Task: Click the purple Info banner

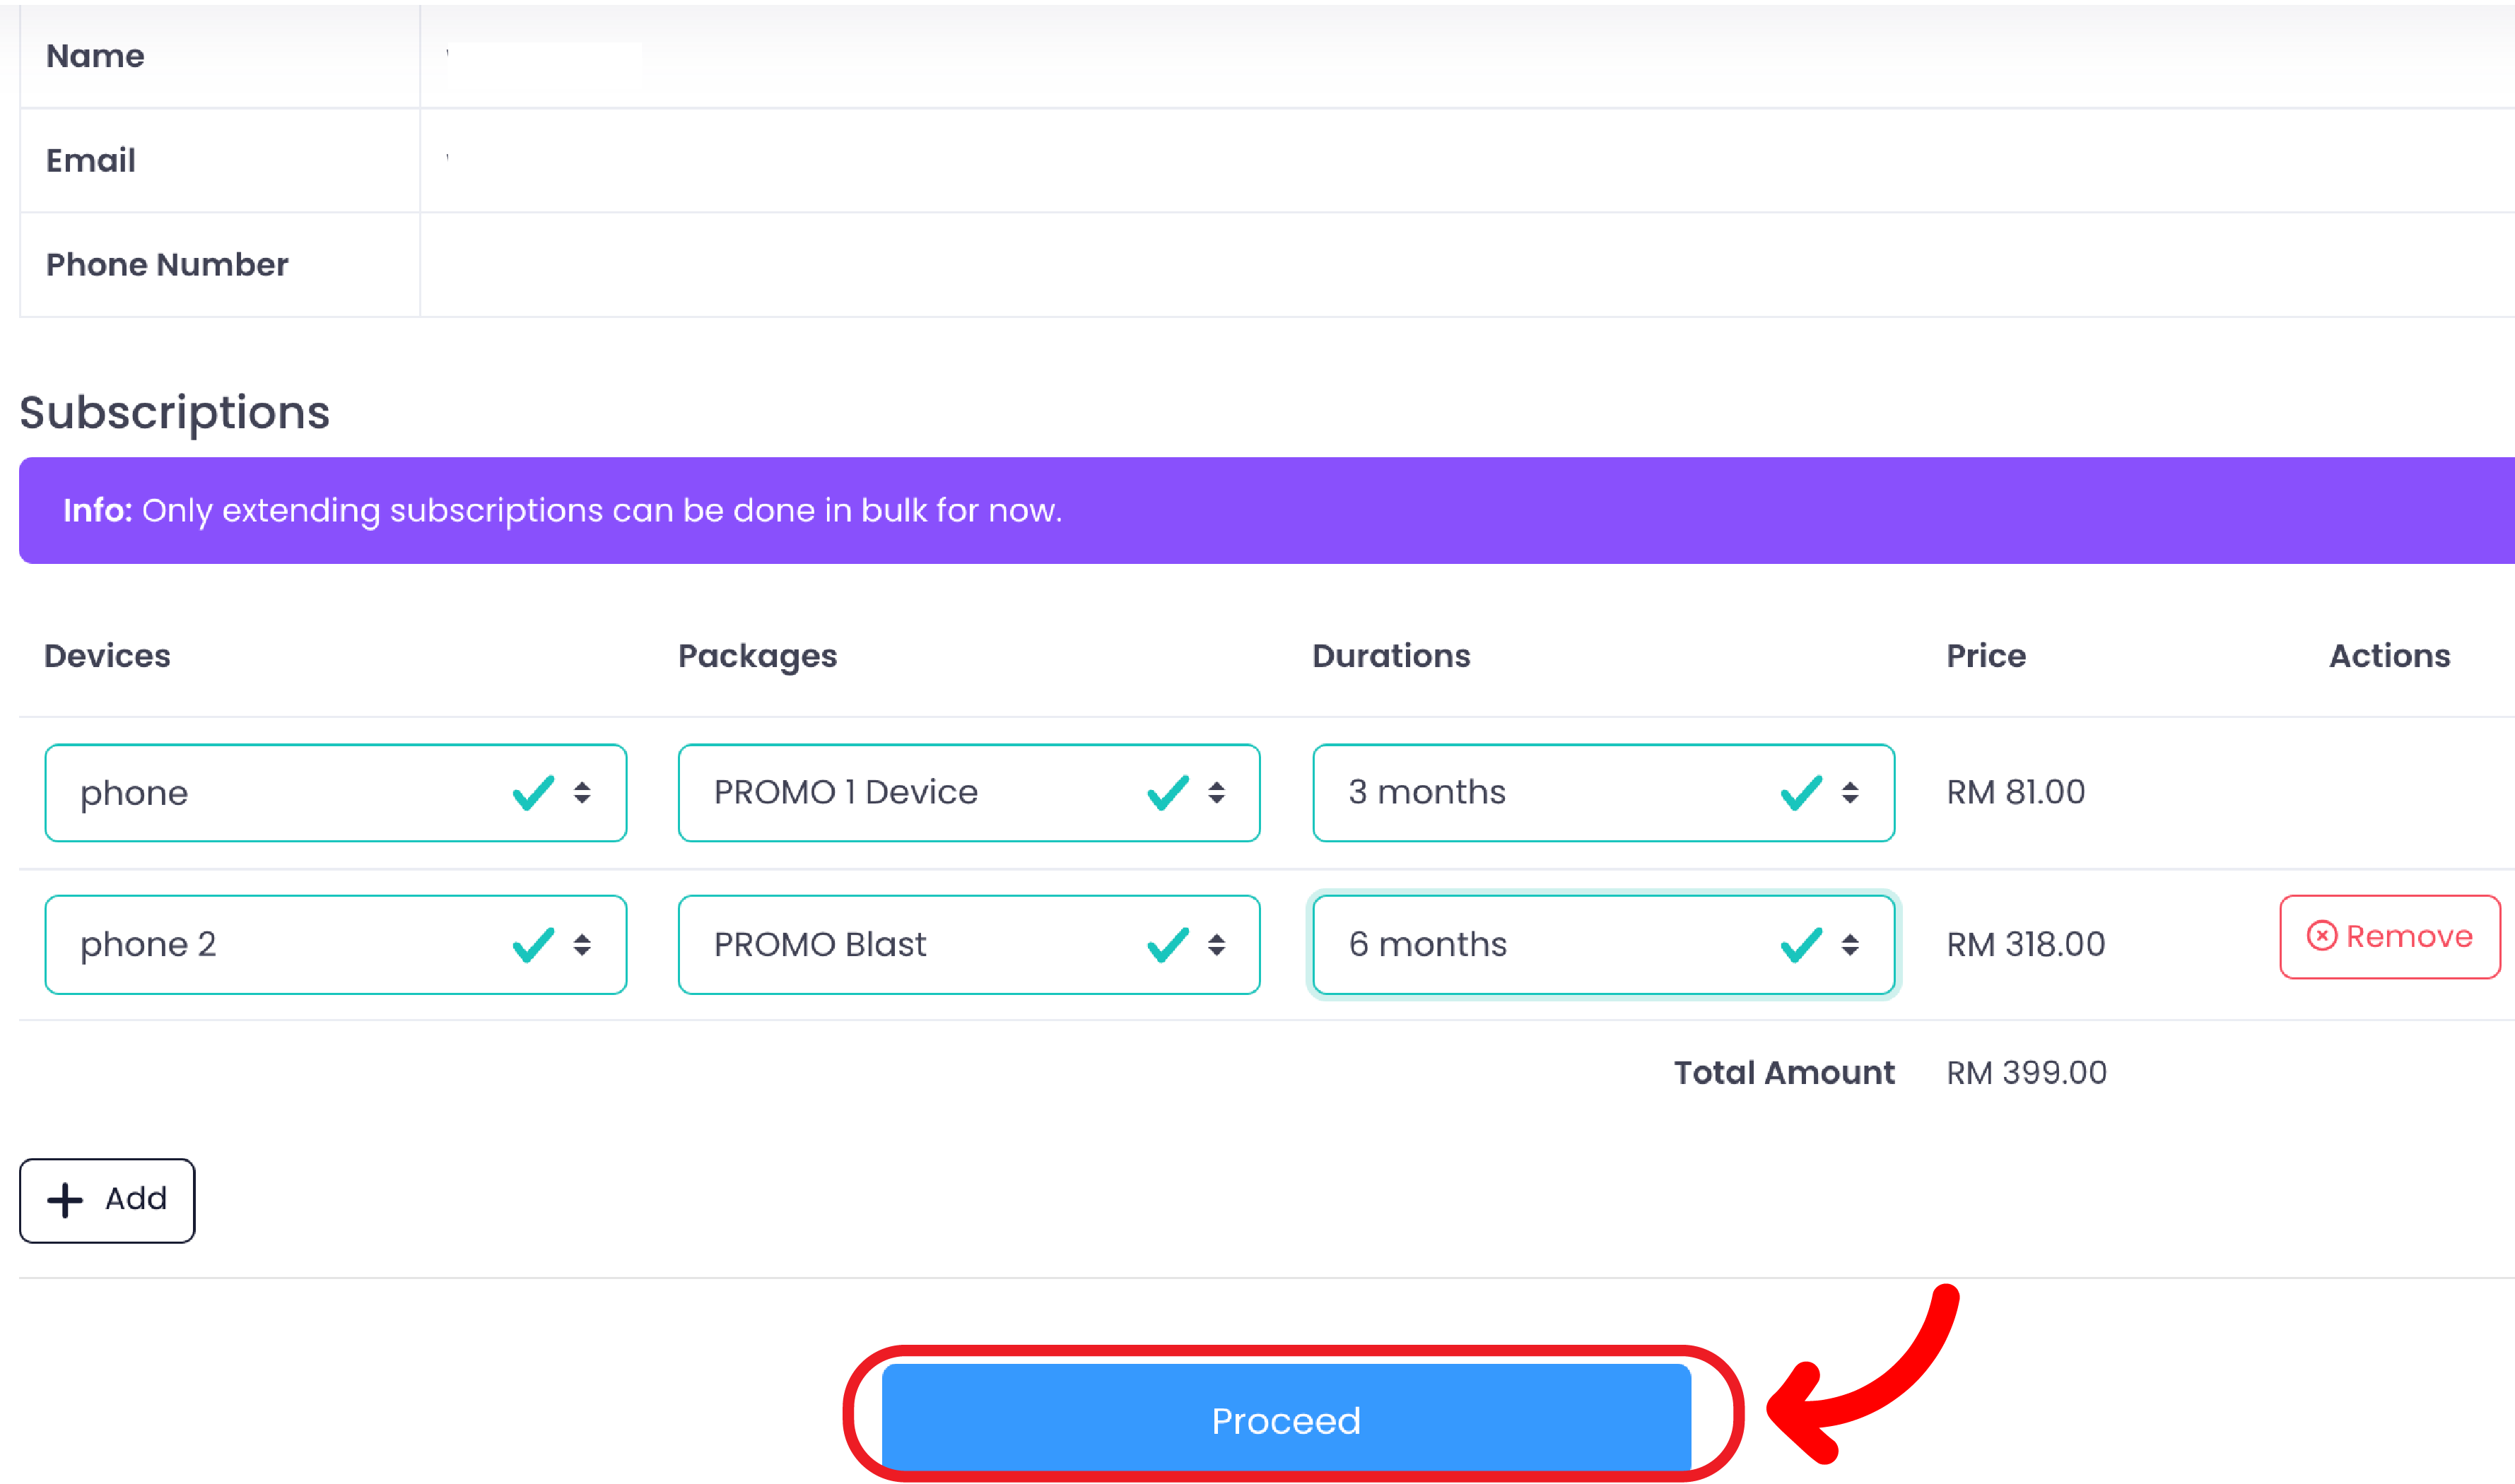Action: [x=1266, y=511]
